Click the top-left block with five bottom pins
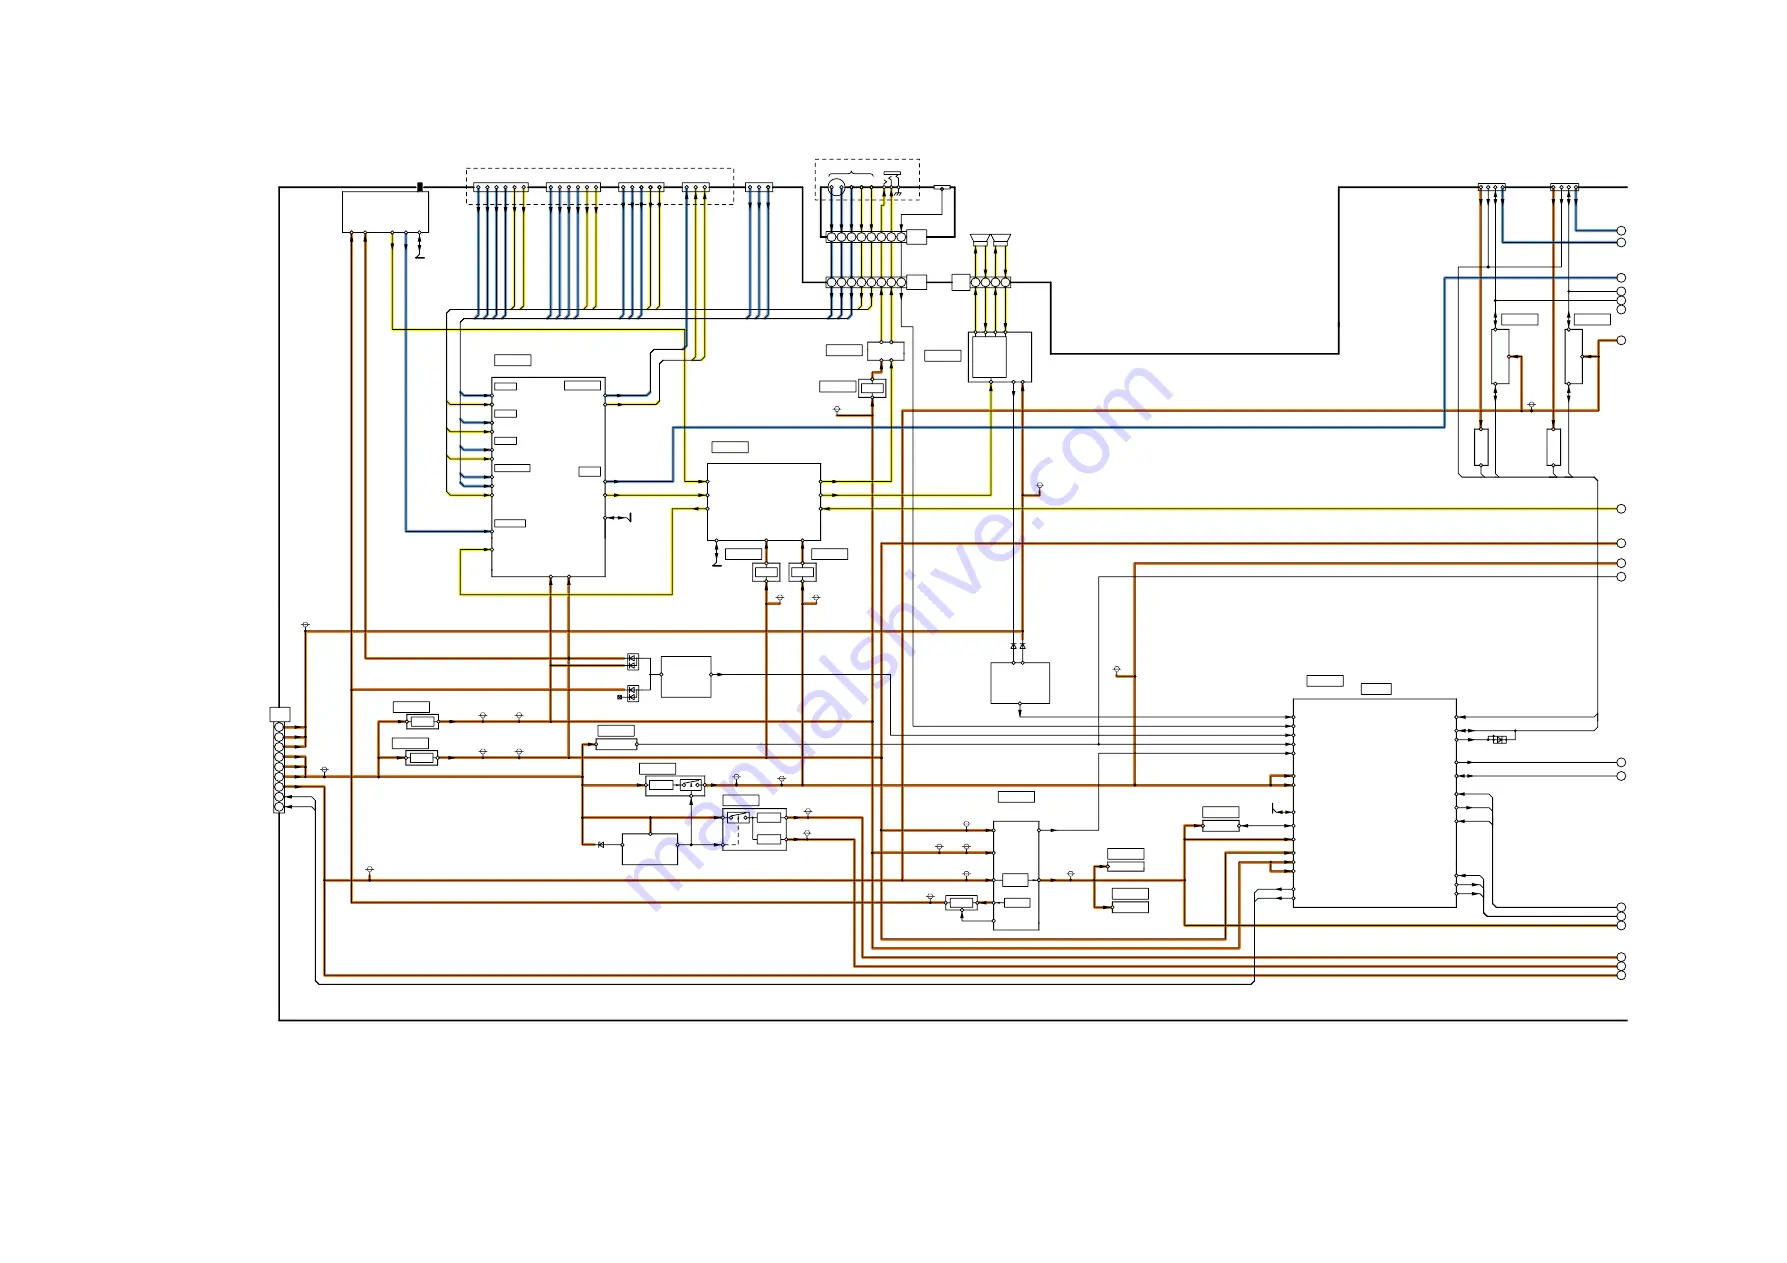Viewport: 1787px width, 1263px height. click(385, 212)
